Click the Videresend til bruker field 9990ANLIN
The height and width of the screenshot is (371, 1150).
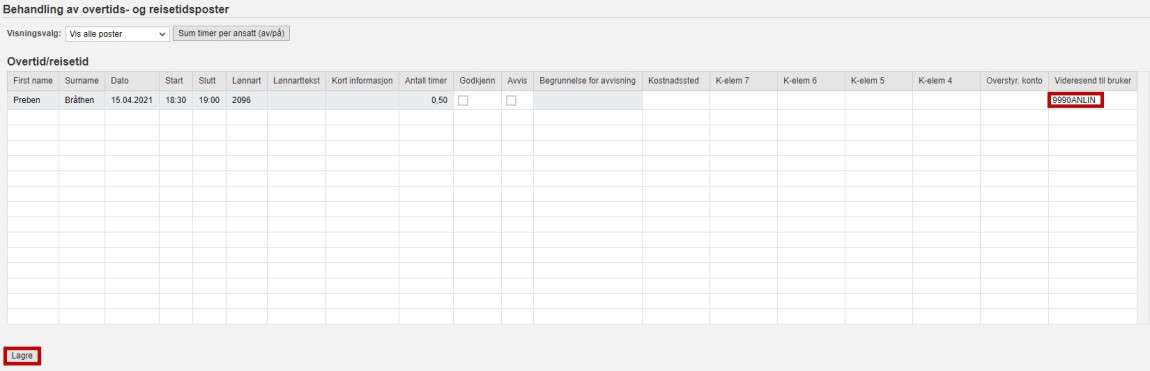pos(1076,100)
